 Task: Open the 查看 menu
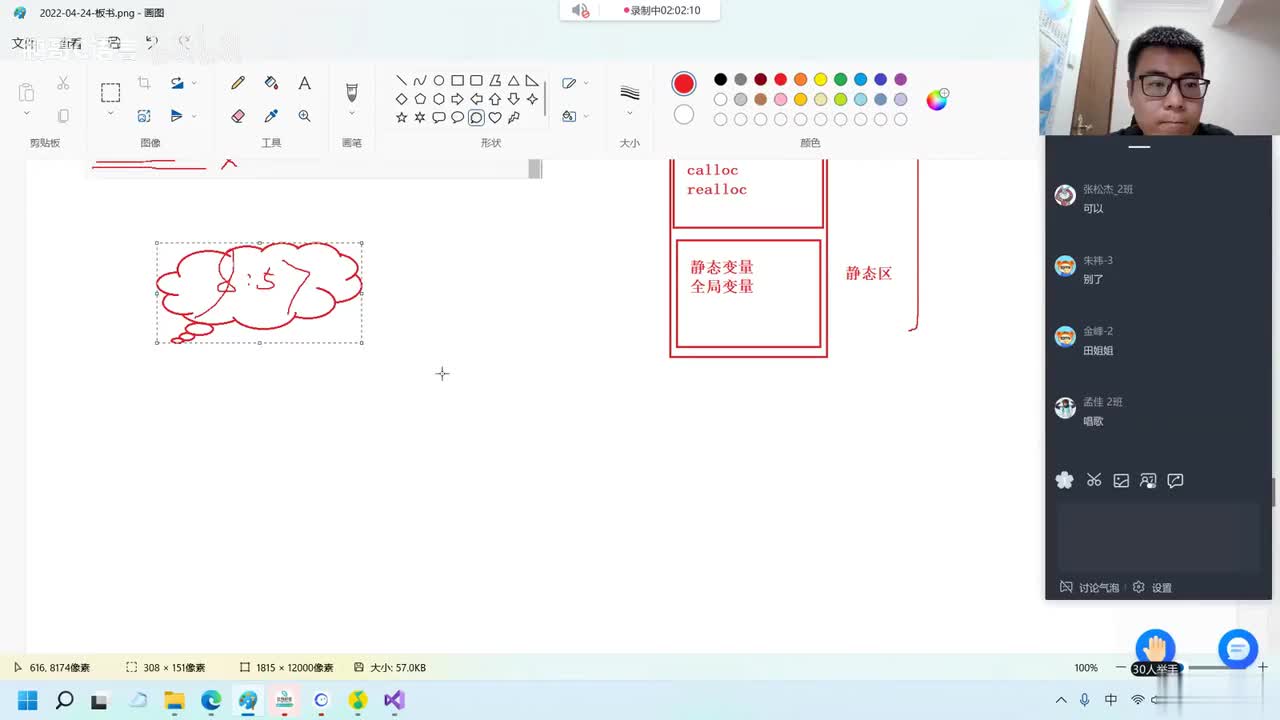[70, 43]
